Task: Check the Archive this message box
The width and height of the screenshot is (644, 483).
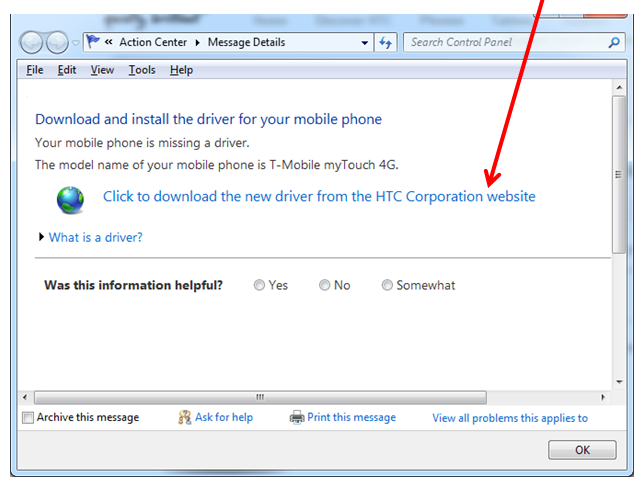Action: coord(28,418)
